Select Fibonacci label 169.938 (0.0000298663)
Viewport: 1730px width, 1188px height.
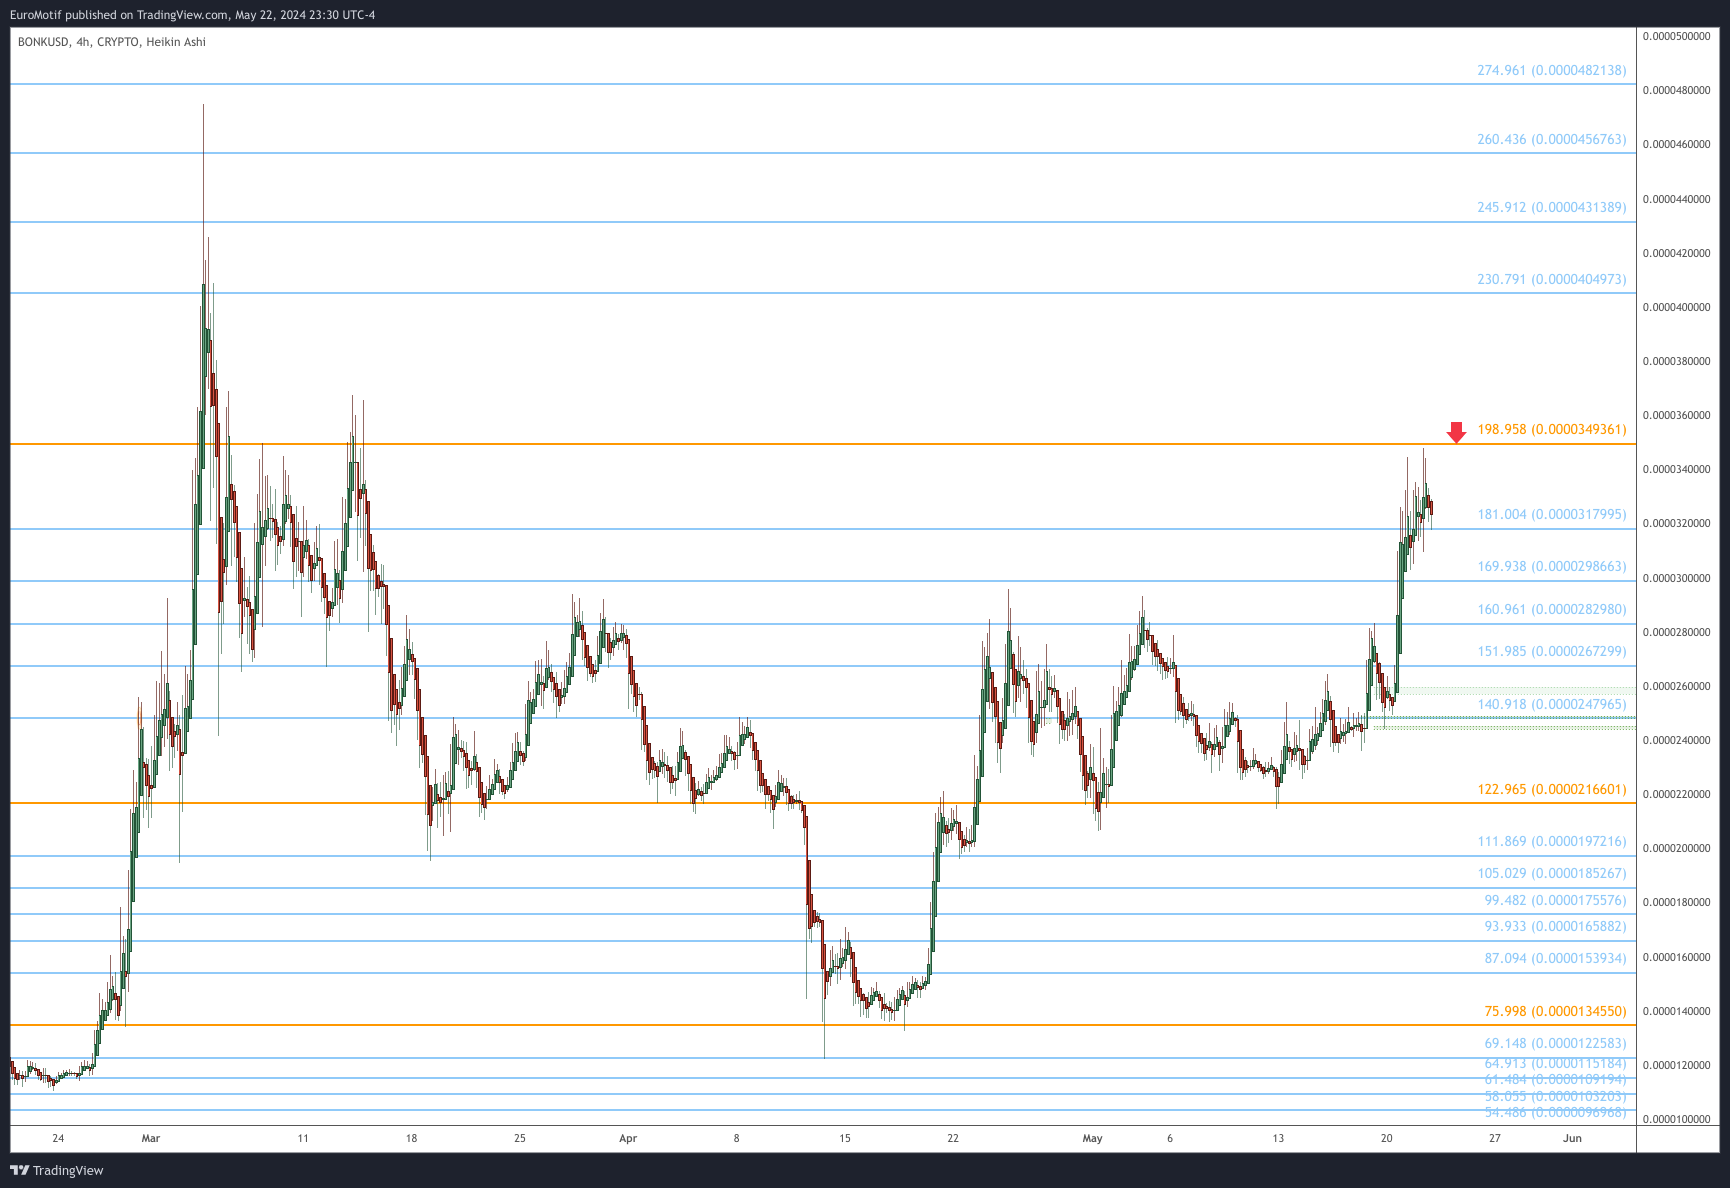[1552, 566]
